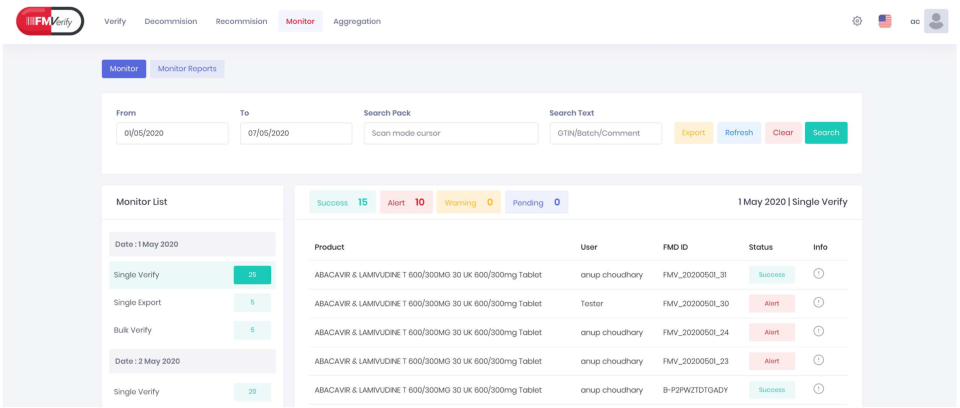Filter by Success count badge
Viewport: 960px width, 408px height.
pos(342,202)
